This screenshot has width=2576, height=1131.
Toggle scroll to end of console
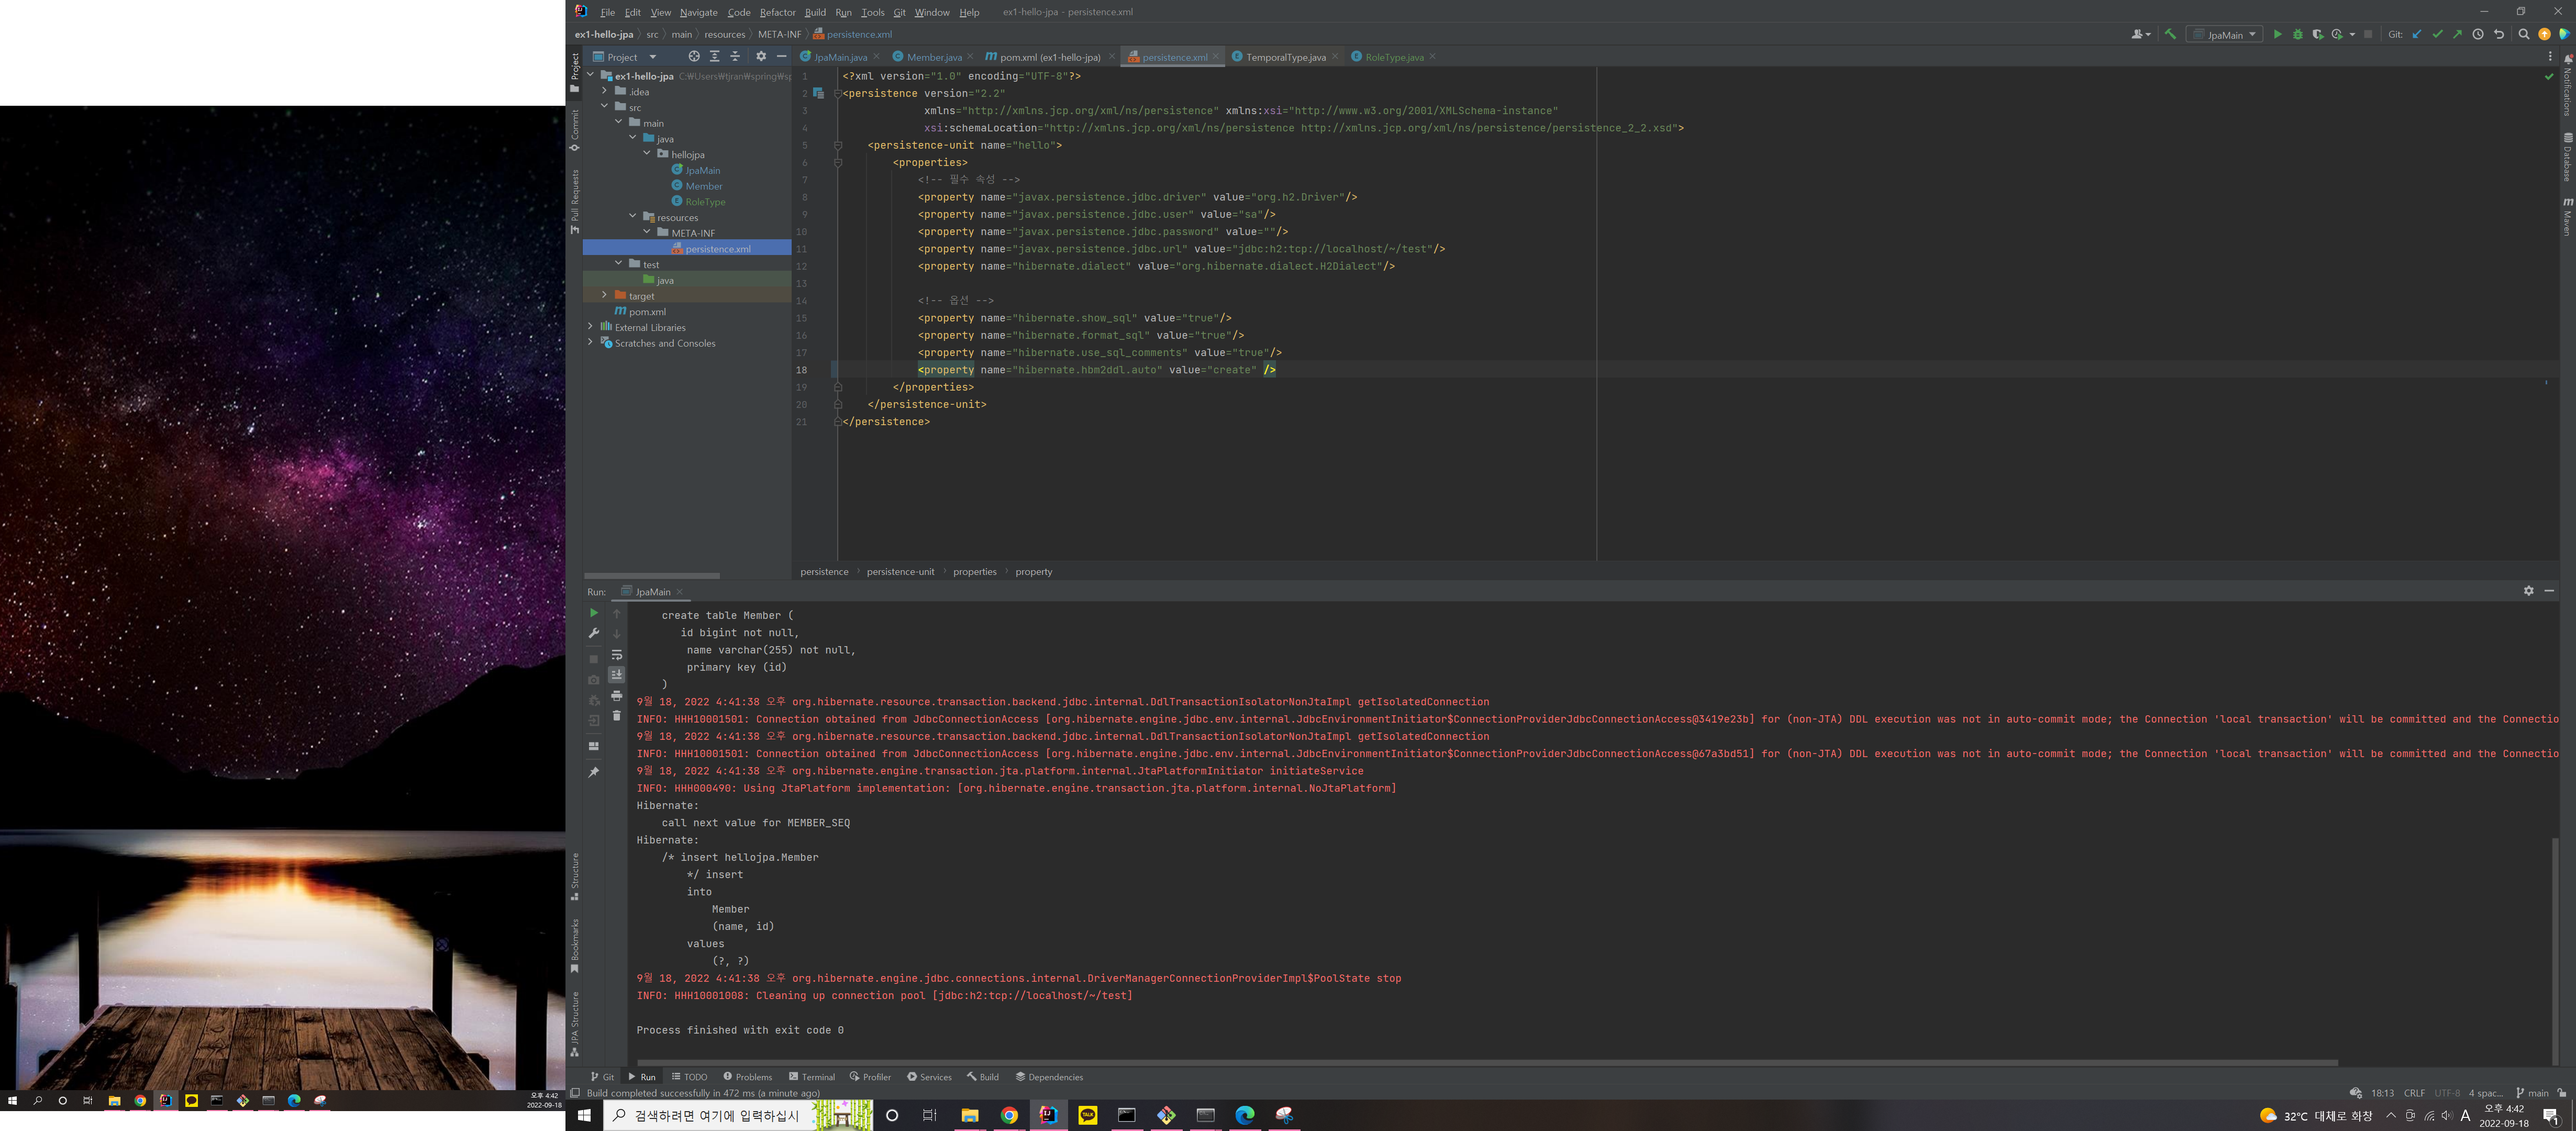point(616,675)
